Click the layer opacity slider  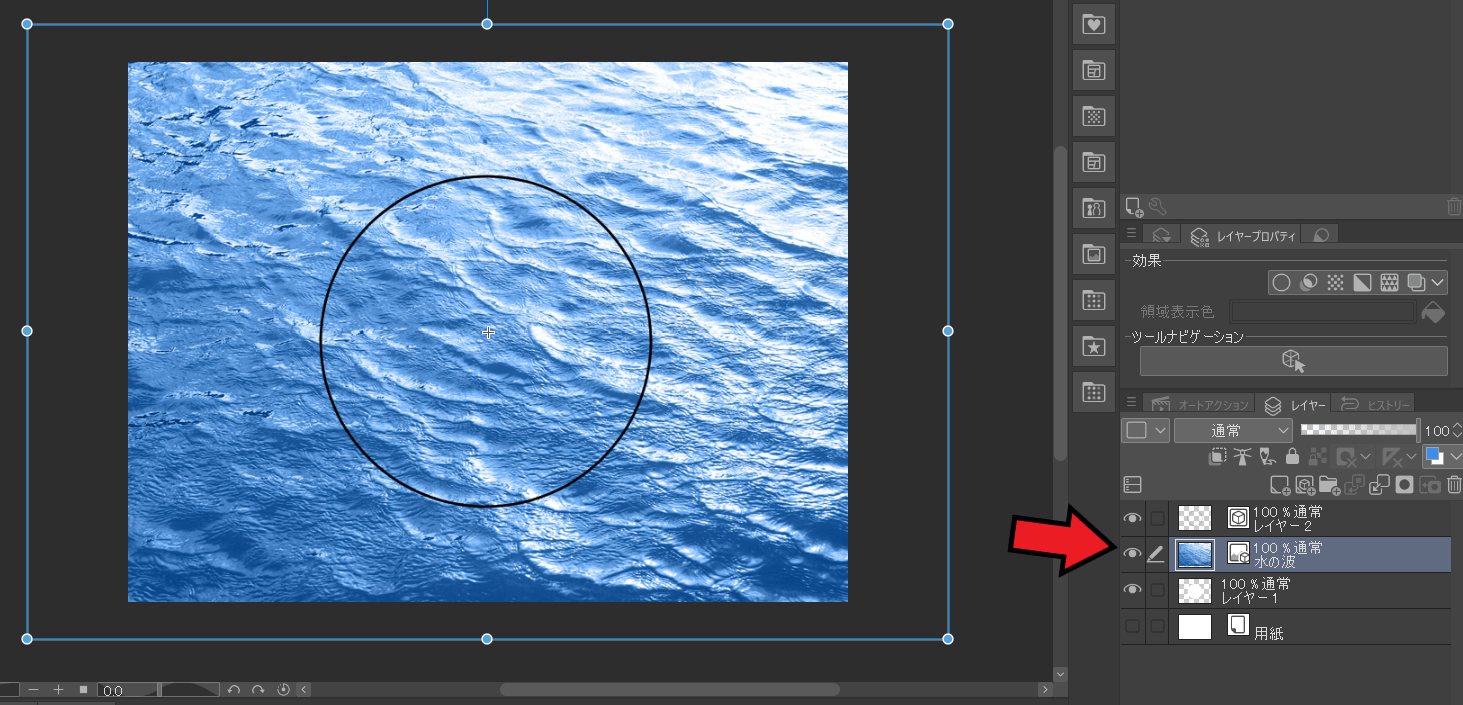1358,431
